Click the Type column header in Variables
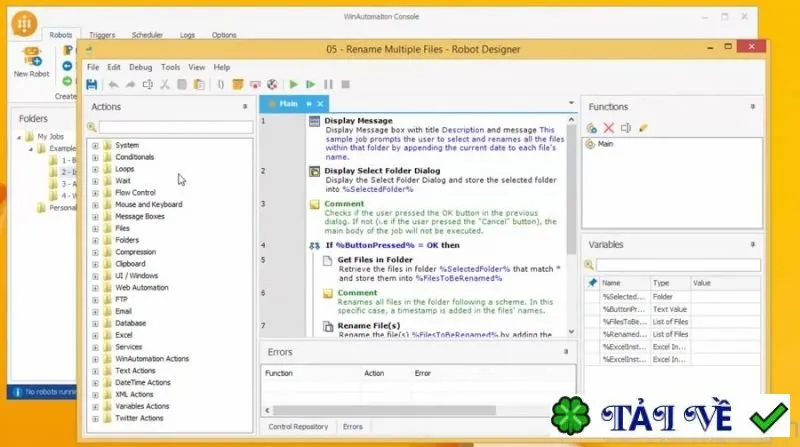 (670, 283)
